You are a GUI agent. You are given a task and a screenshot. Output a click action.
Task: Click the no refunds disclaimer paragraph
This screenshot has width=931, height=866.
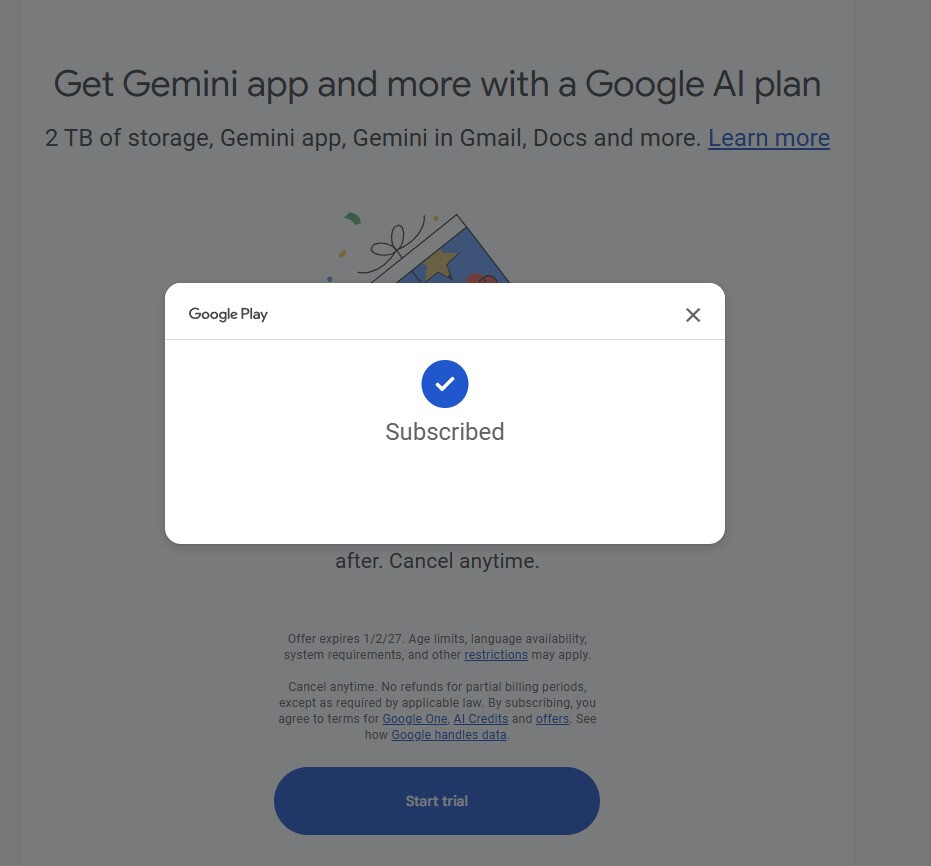coord(437,703)
